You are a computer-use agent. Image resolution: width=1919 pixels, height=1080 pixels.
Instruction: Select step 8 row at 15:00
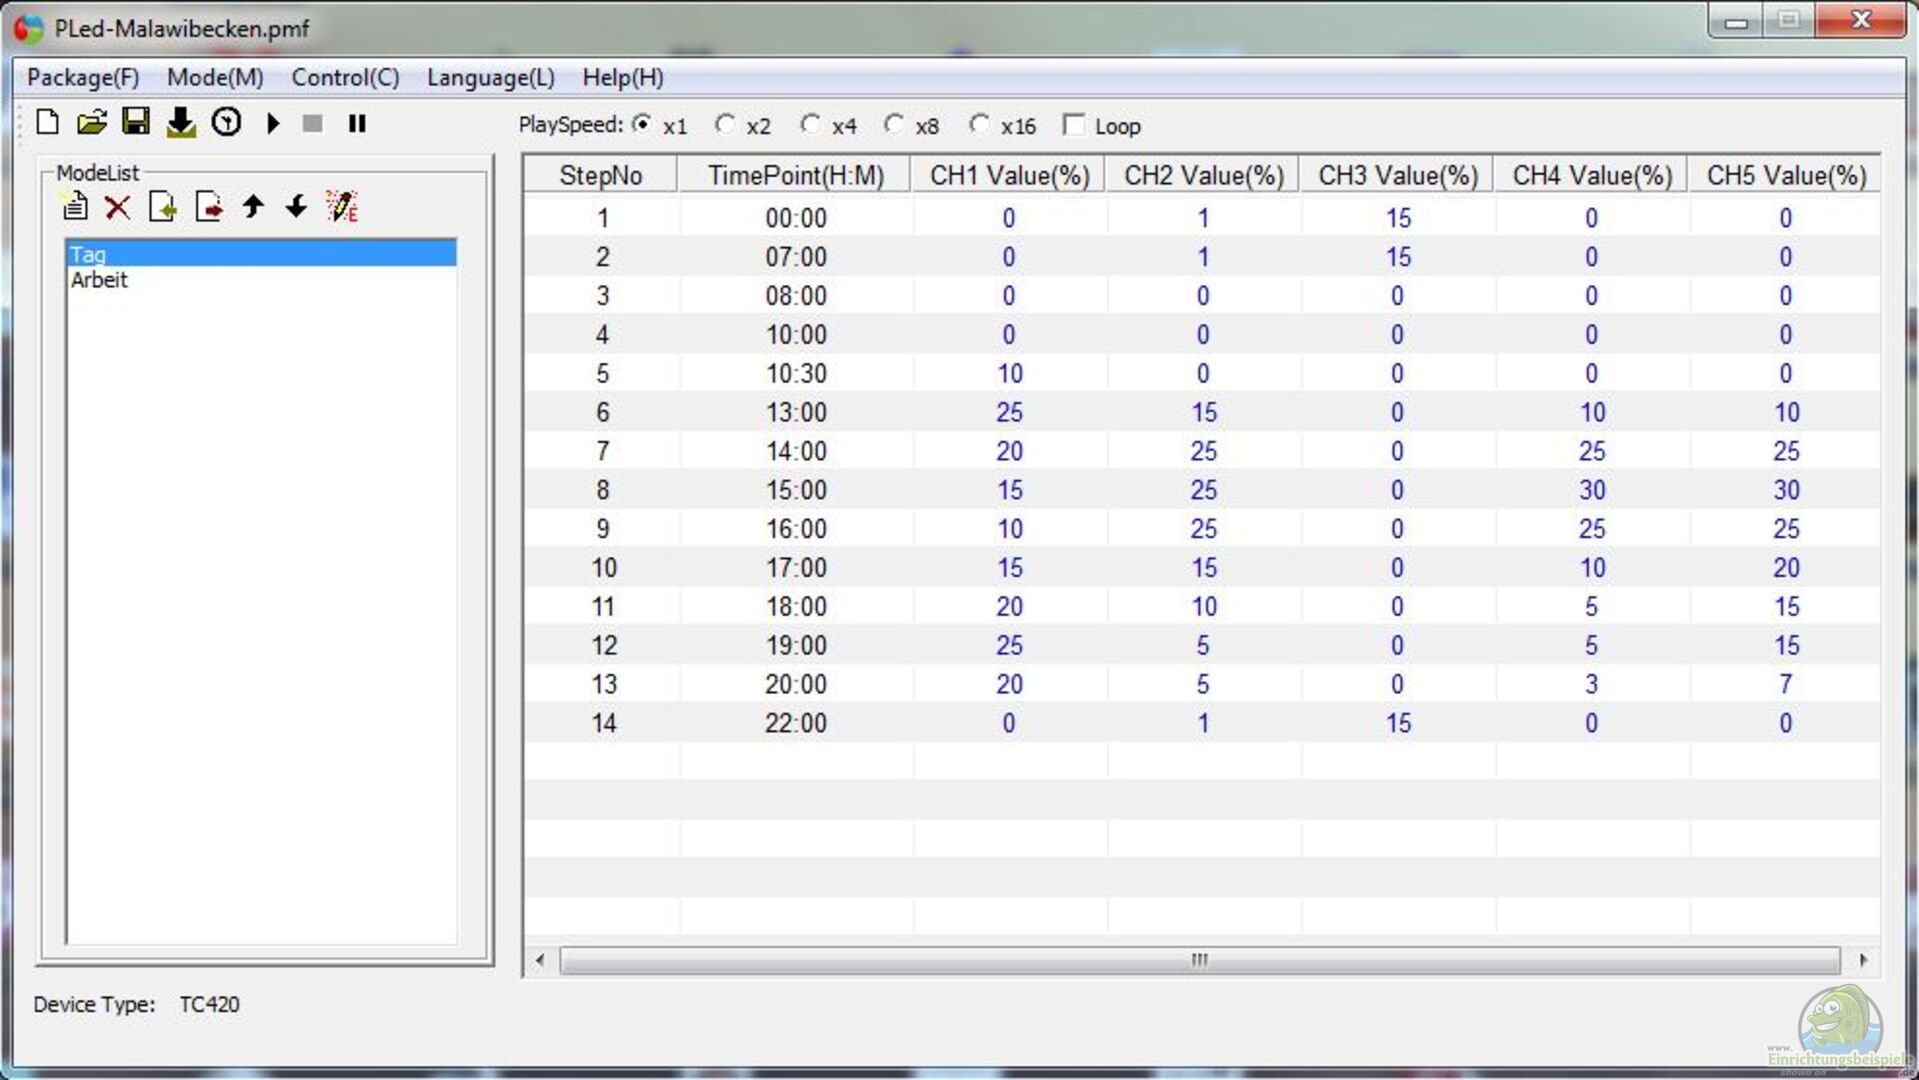click(x=796, y=490)
